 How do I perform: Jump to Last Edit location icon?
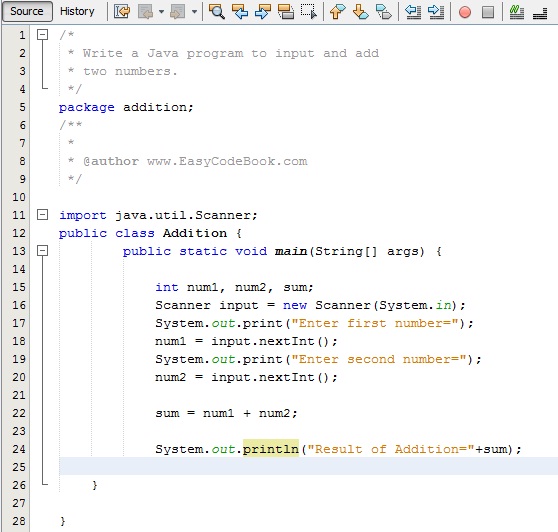coord(122,11)
